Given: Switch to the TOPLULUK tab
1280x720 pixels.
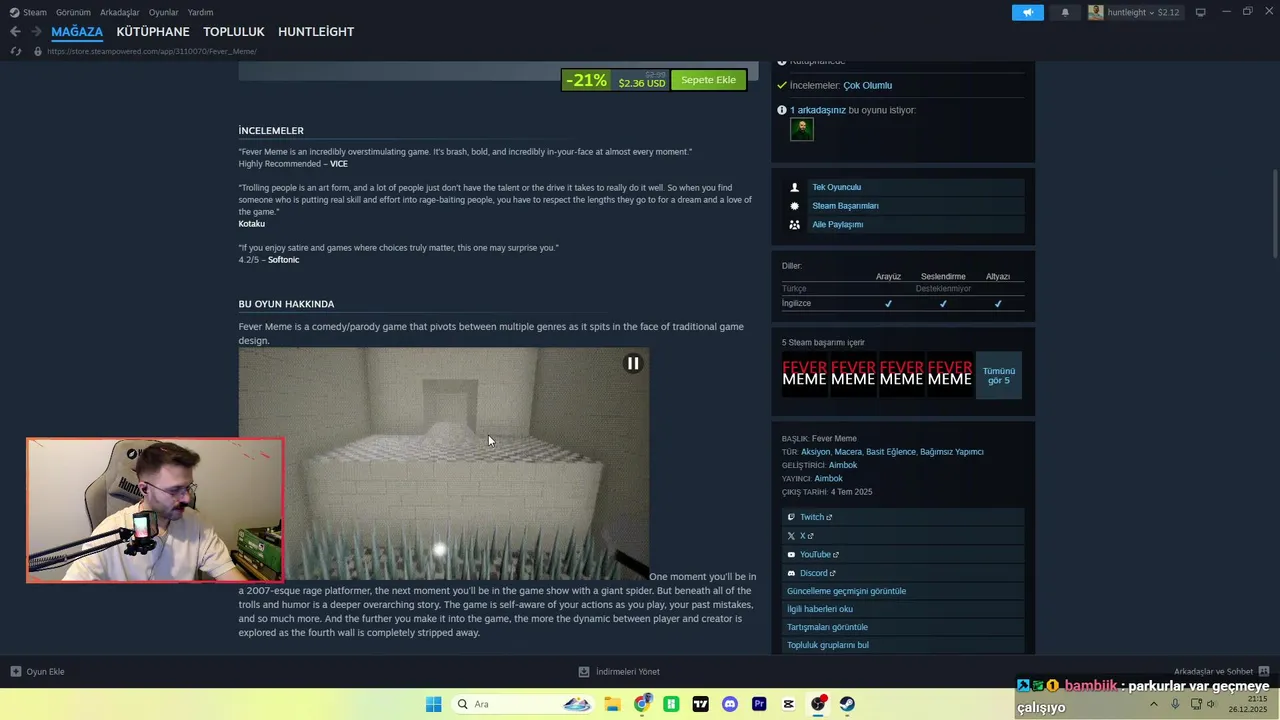Looking at the screenshot, I should pyautogui.click(x=234, y=32).
